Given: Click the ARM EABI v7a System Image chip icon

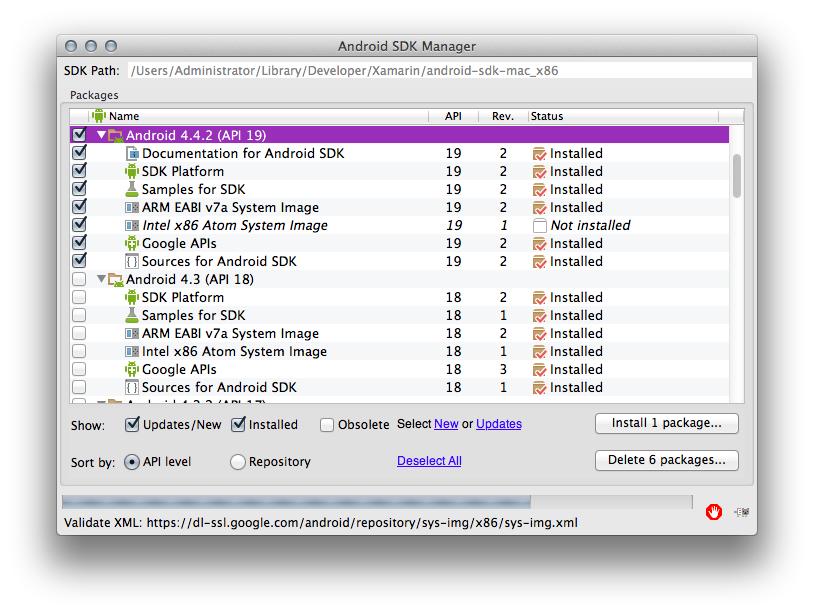Looking at the screenshot, I should point(134,207).
